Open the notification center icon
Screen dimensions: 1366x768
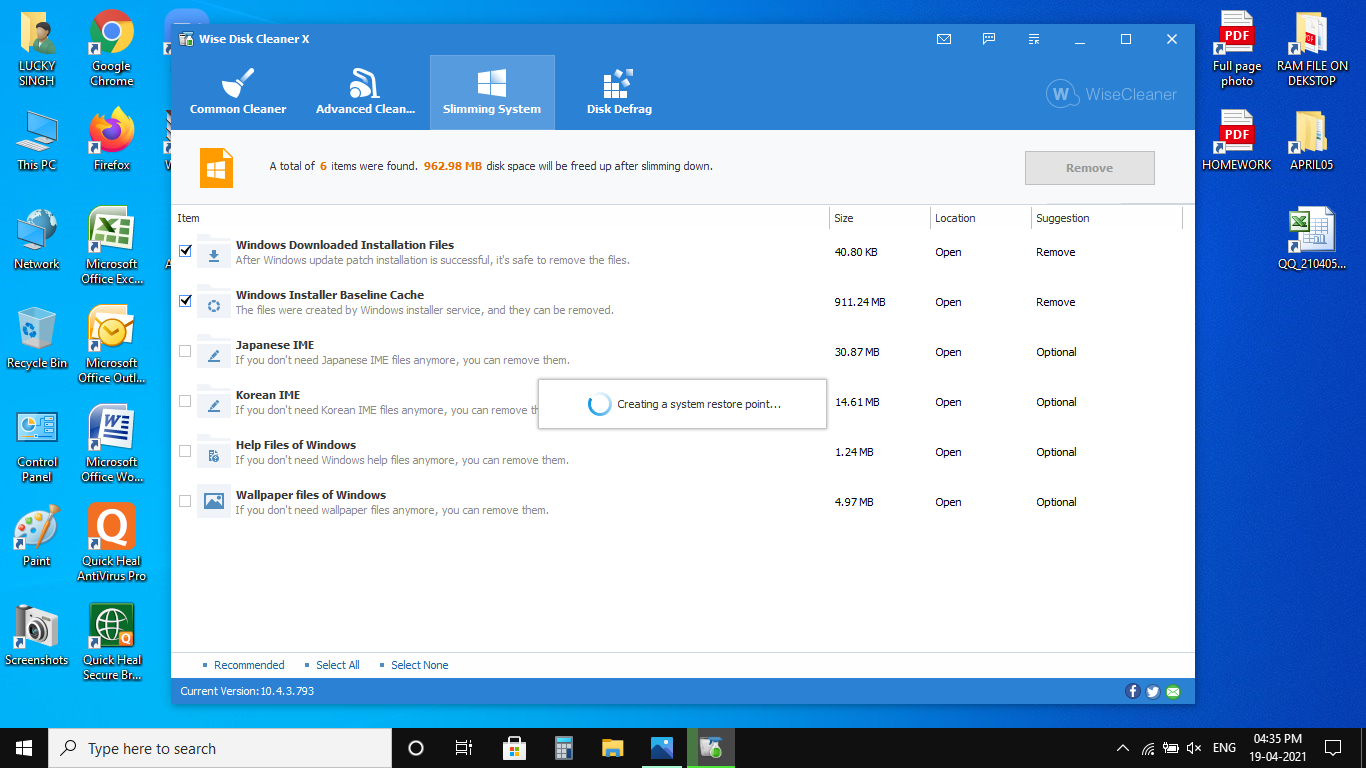coord(1332,748)
